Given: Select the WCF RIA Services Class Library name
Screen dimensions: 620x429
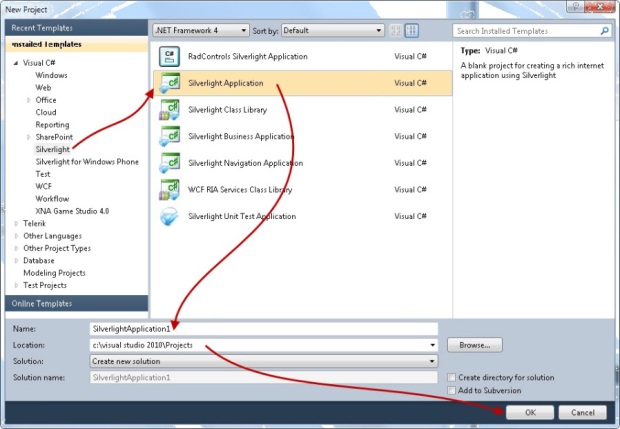Looking at the screenshot, I should [x=240, y=190].
